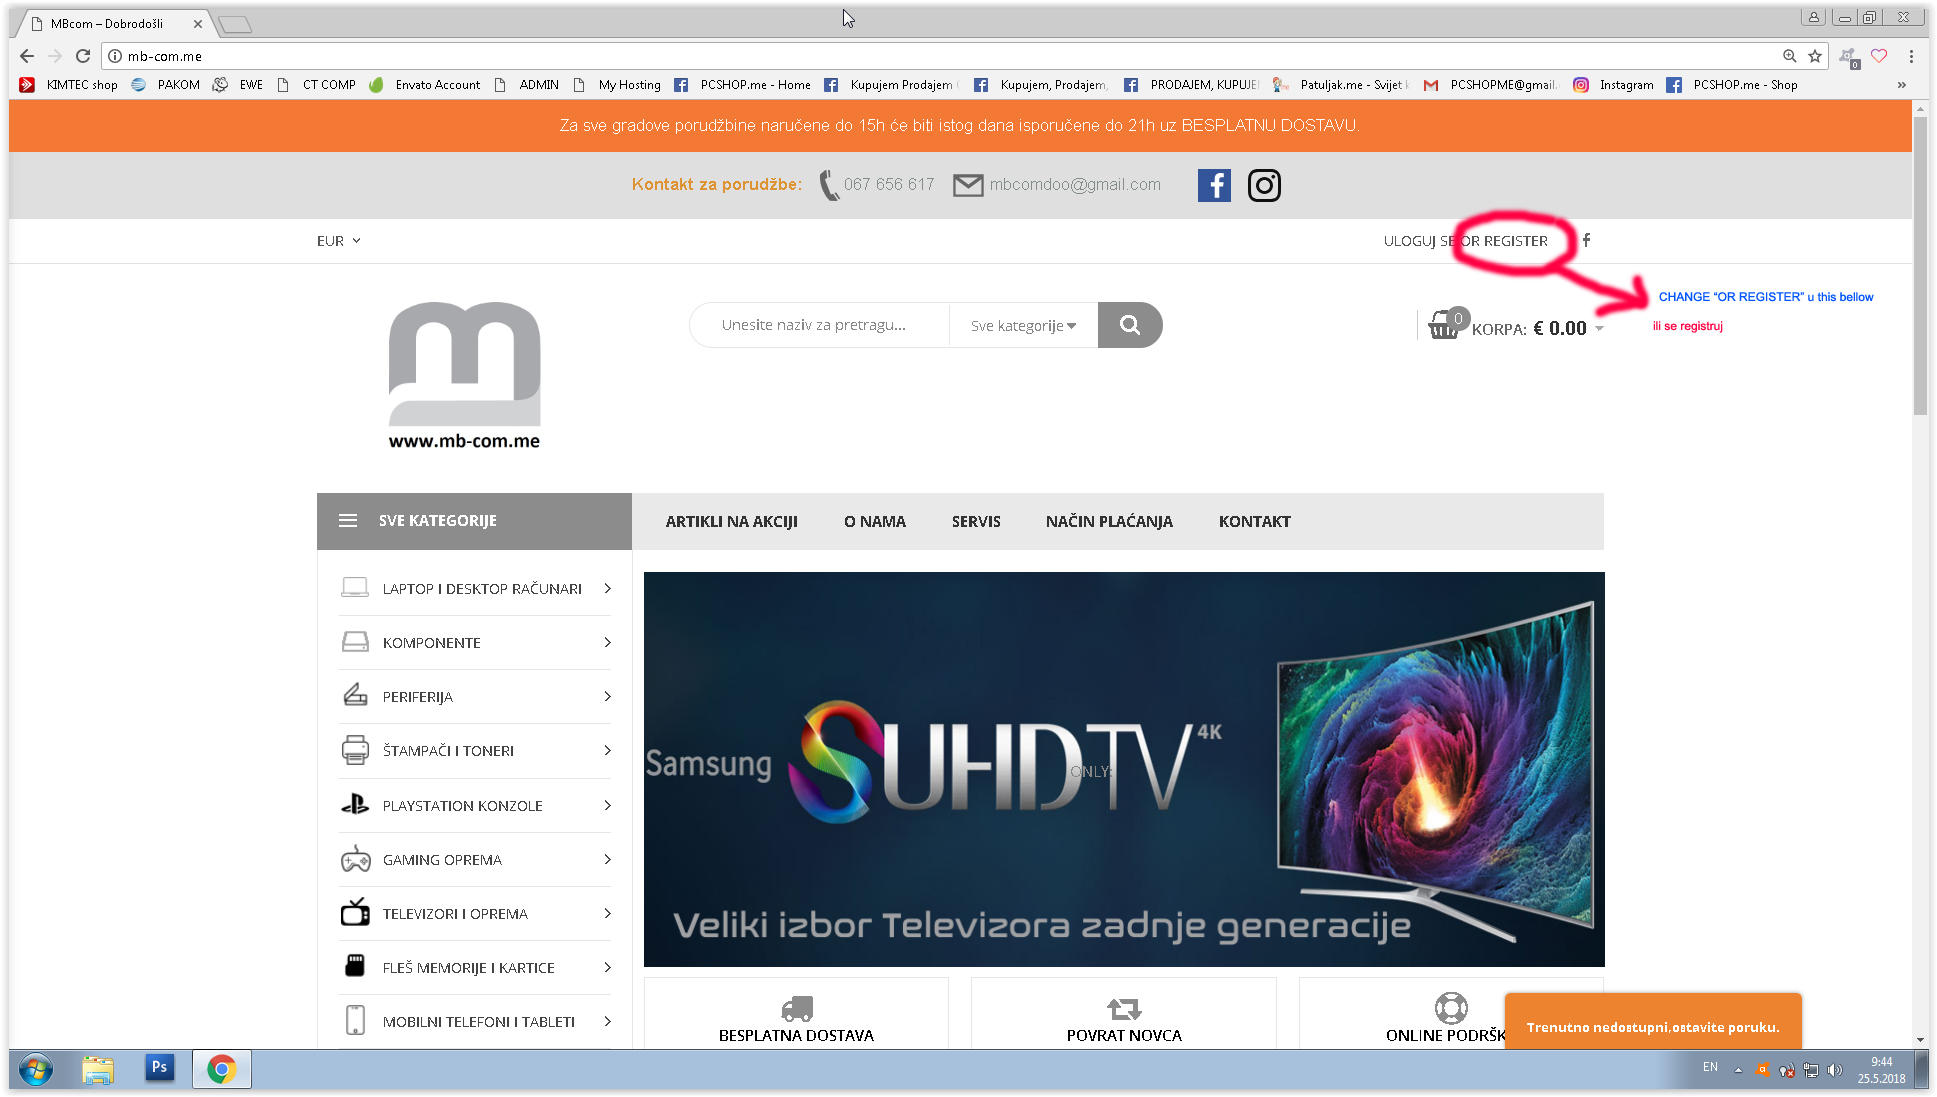Open the Windows Start button
Screen dimensions: 1937x1097
[x=36, y=1069]
